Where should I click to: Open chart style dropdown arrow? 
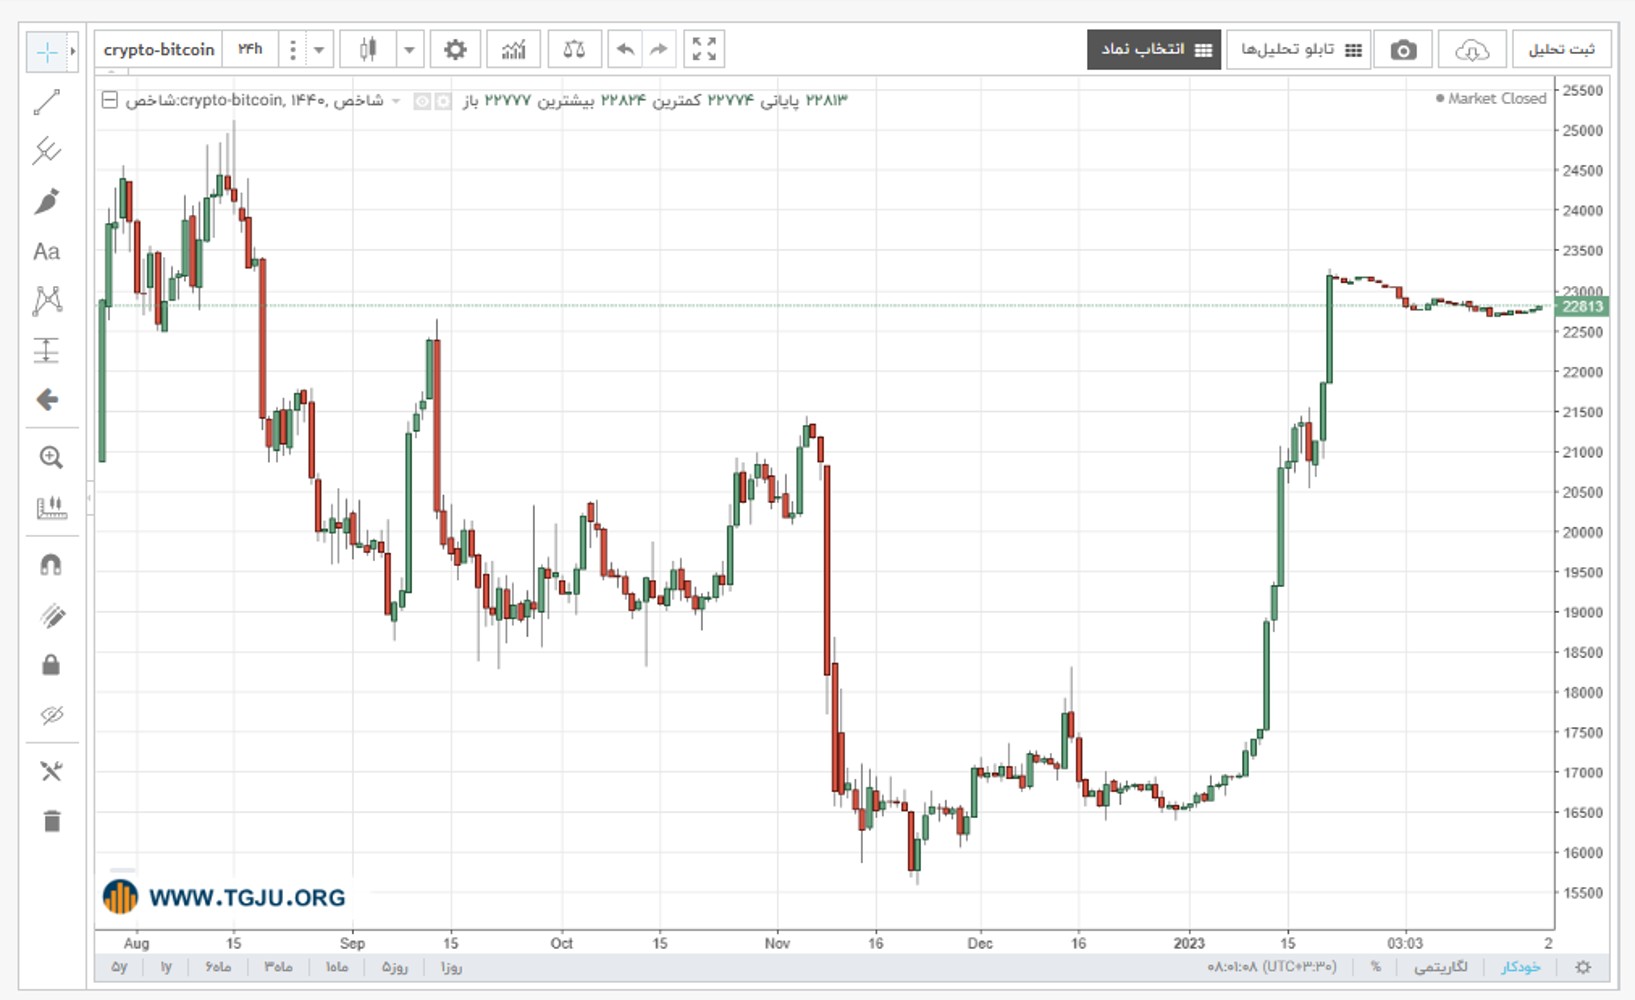(x=409, y=49)
